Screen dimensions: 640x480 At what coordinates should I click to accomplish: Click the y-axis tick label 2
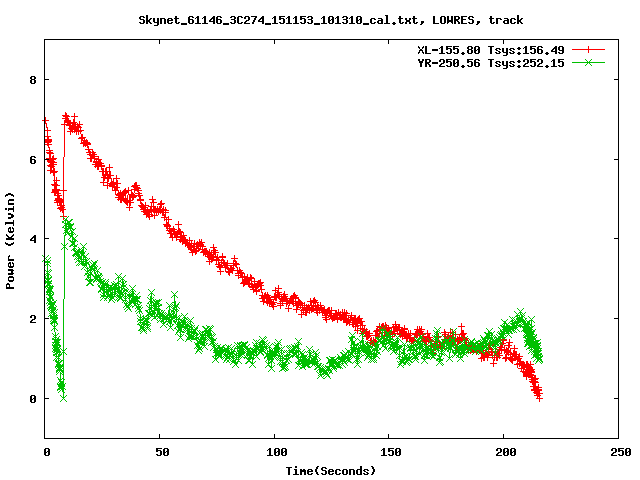click(35, 319)
